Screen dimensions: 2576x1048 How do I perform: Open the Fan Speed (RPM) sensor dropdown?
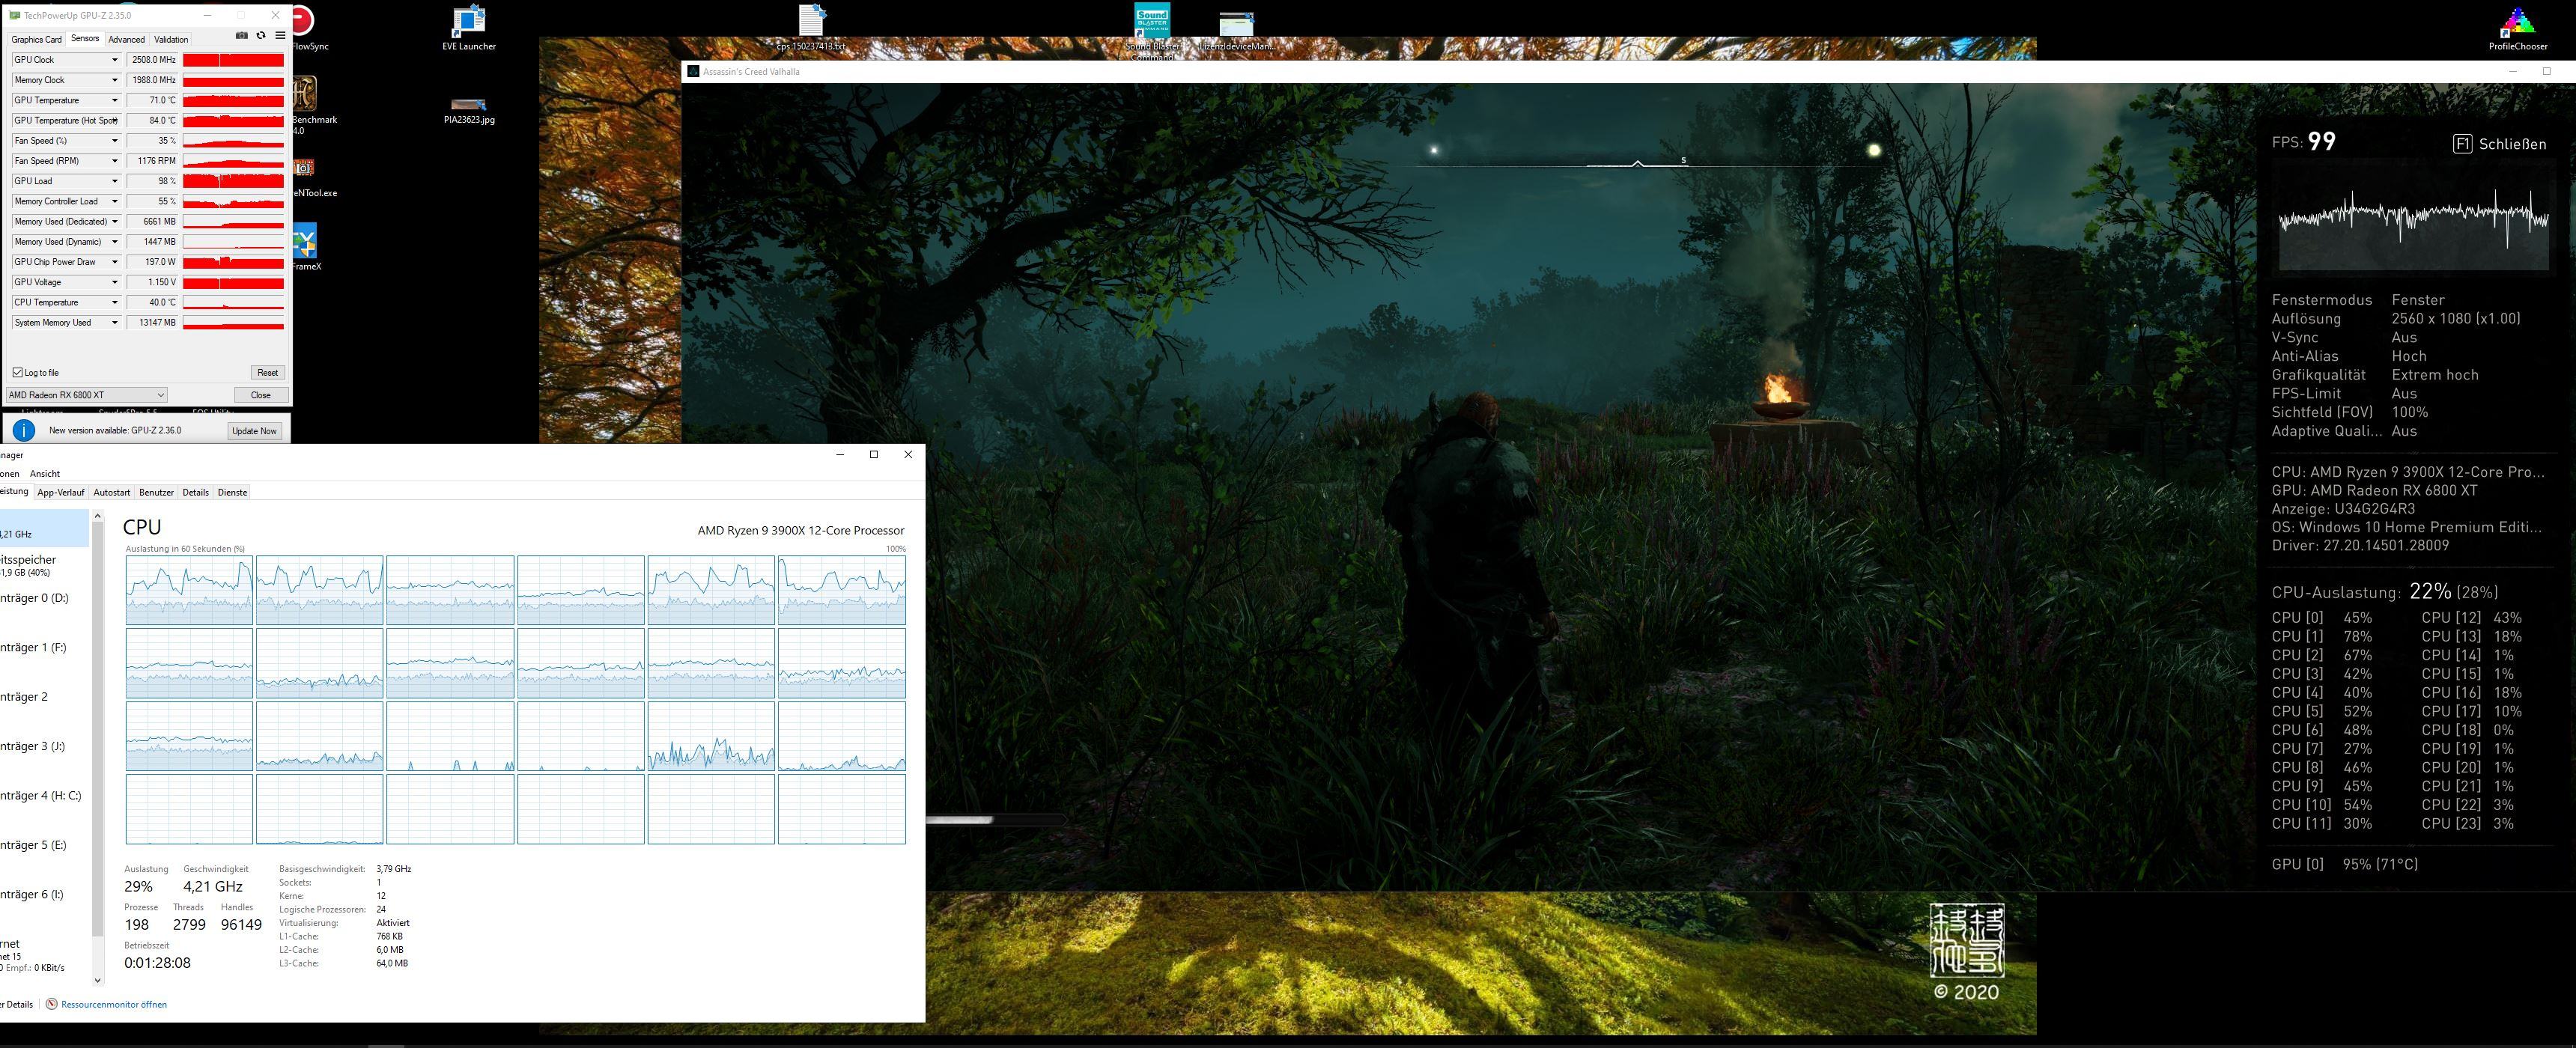click(114, 161)
